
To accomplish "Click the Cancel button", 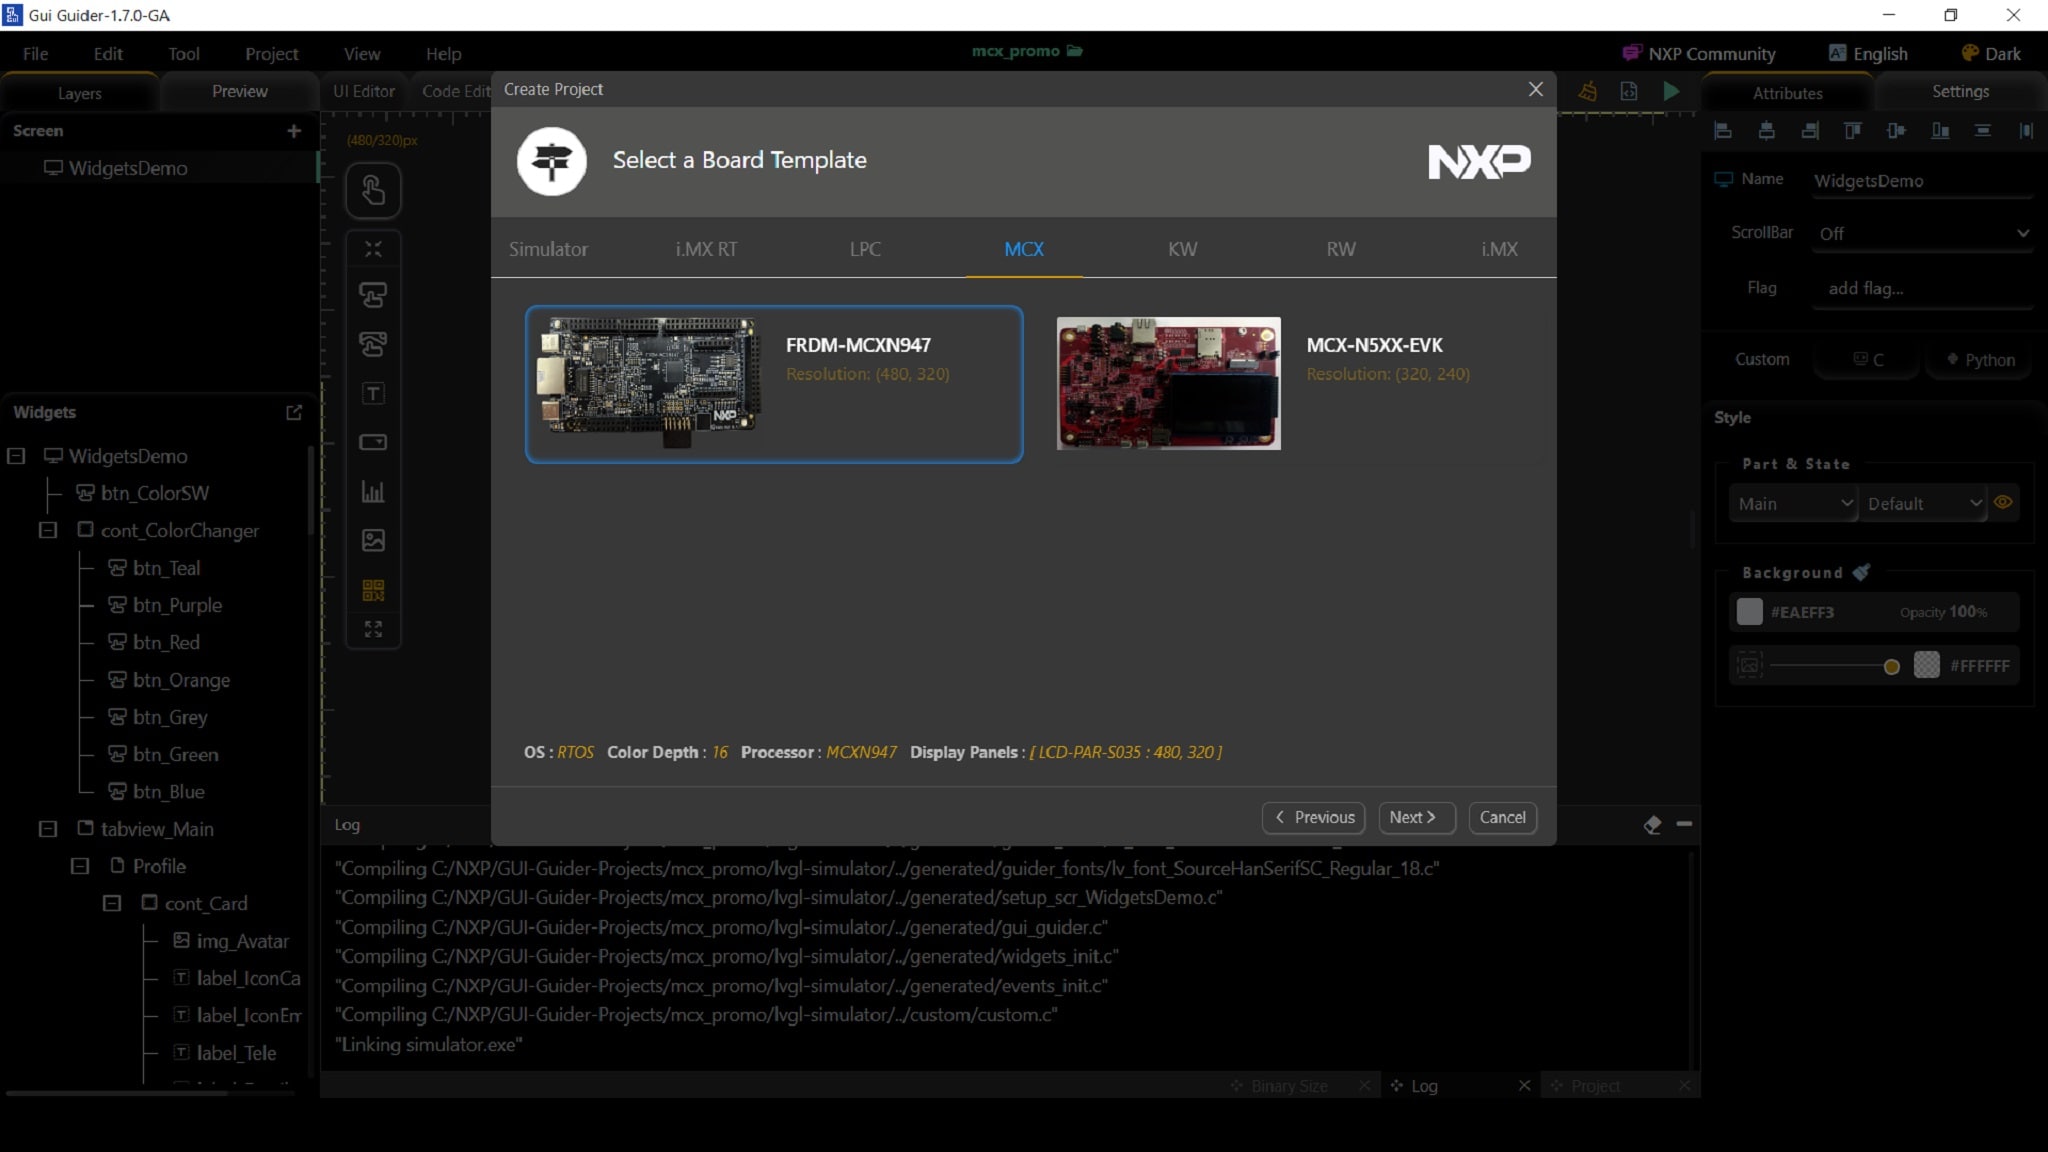I will pos(1502,817).
